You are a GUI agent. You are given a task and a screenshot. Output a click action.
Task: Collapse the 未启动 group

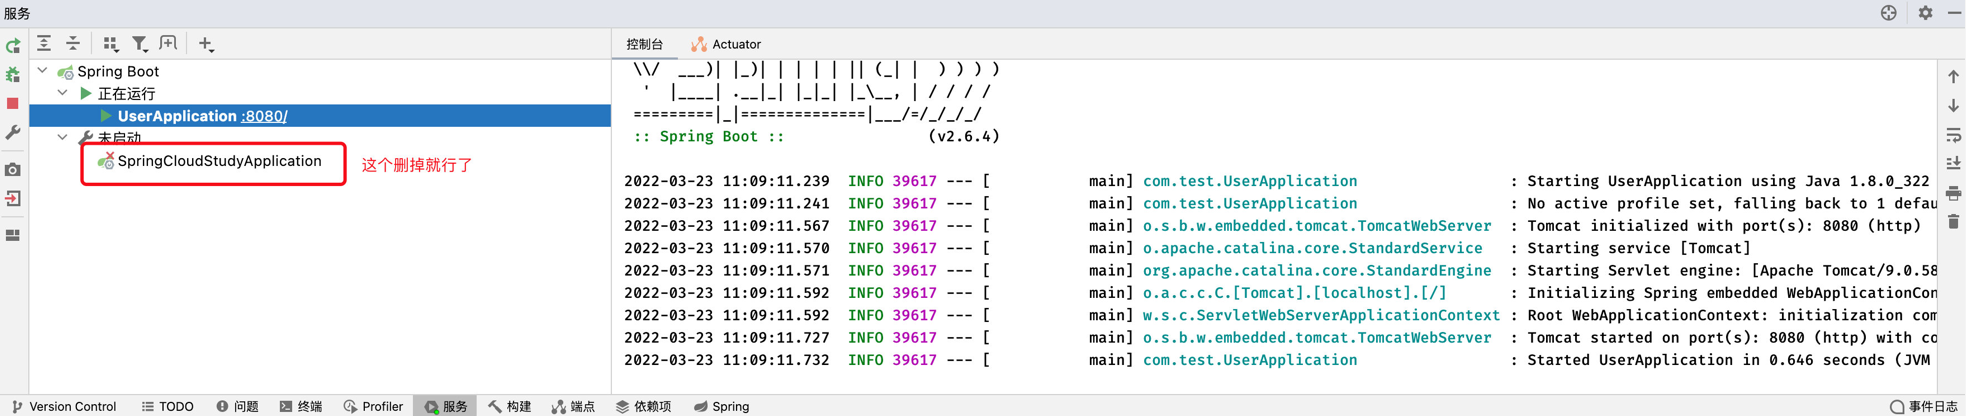62,138
